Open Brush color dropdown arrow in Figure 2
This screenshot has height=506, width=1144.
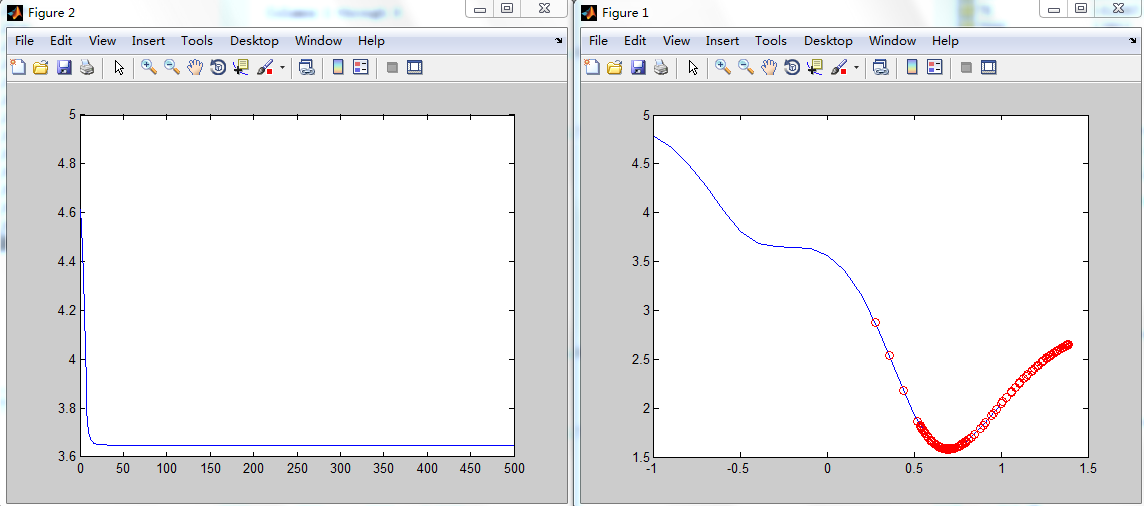(x=282, y=68)
